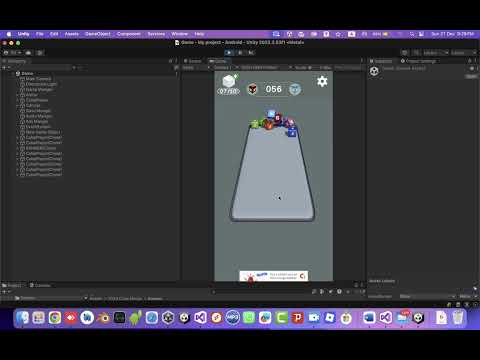Select Main Camera in the Hierarchy

(38, 79)
